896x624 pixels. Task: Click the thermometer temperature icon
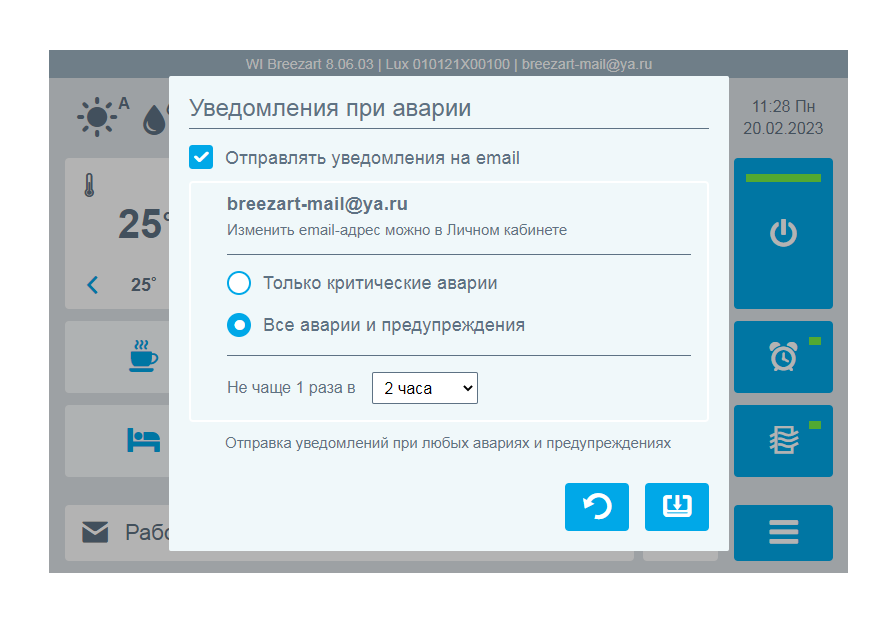[89, 185]
